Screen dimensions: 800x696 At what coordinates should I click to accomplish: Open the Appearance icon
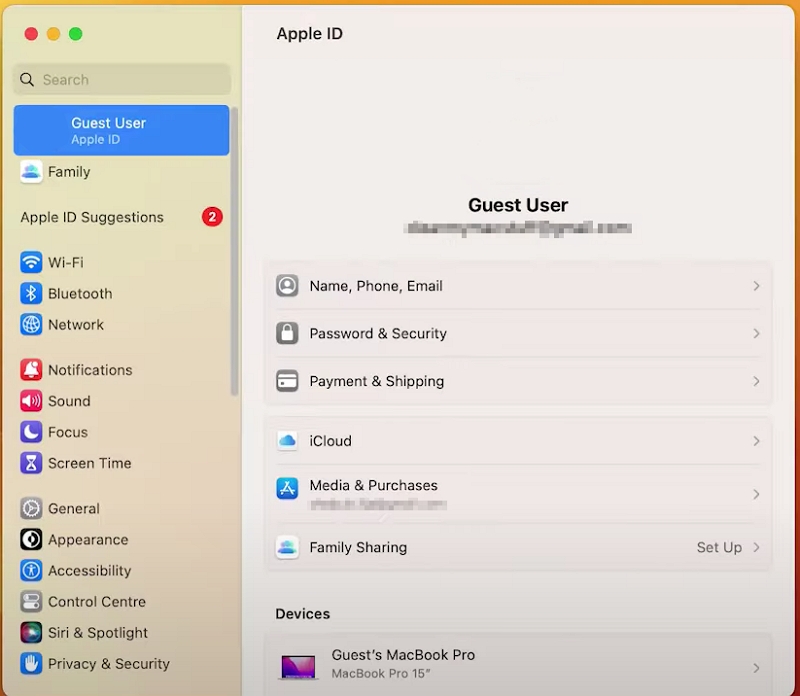pyautogui.click(x=31, y=539)
